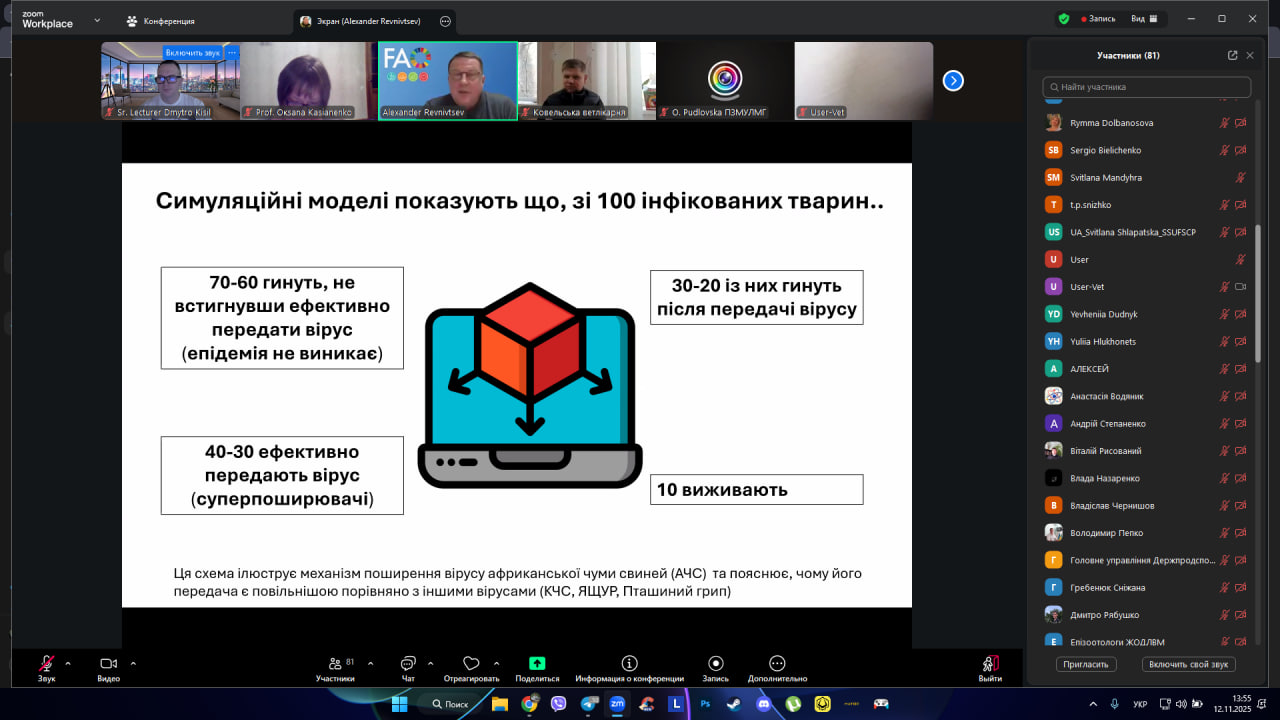This screenshot has width=1280, height=720.
Task: Toggle the Участники participants panel
Action: pos(335,664)
